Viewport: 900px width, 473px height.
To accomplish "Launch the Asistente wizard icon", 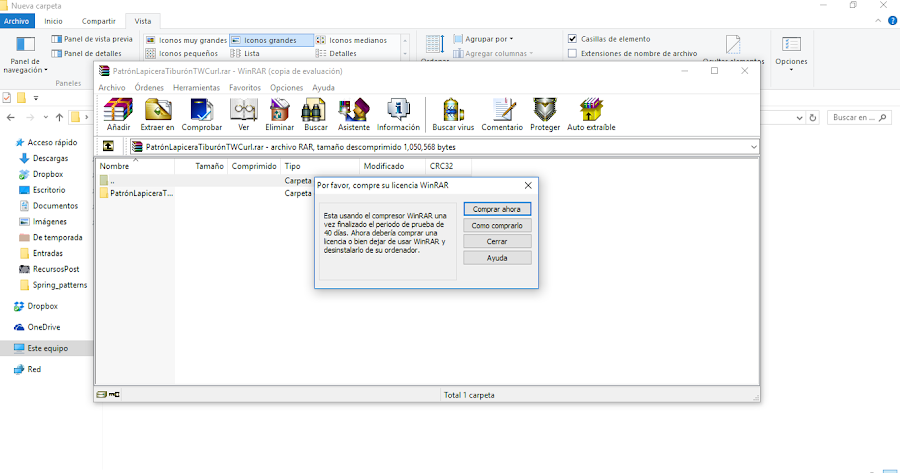I will click(x=354, y=114).
